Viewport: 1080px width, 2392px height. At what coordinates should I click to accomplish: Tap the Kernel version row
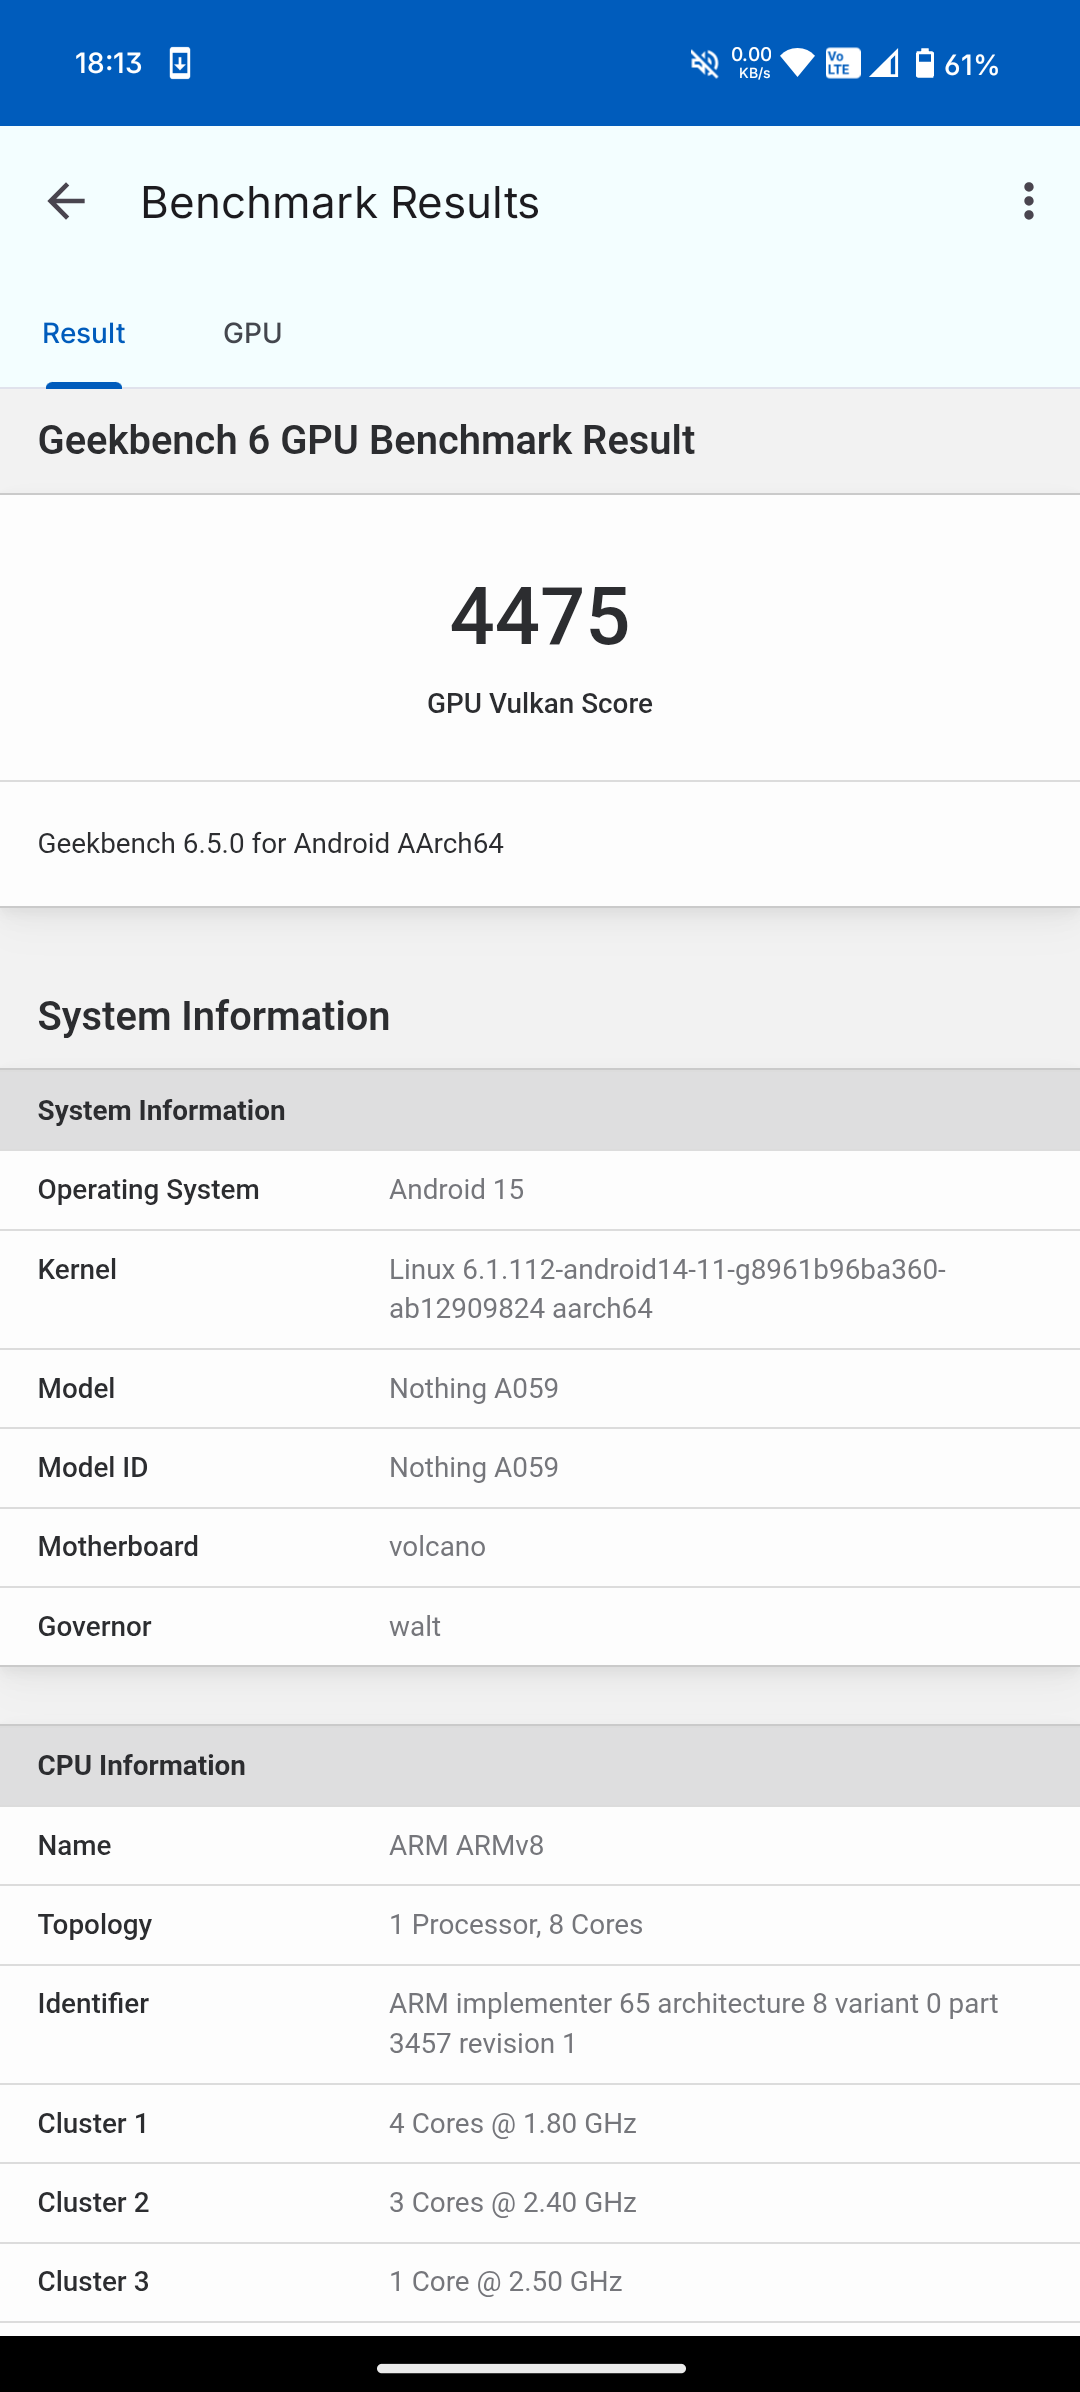[540, 1289]
